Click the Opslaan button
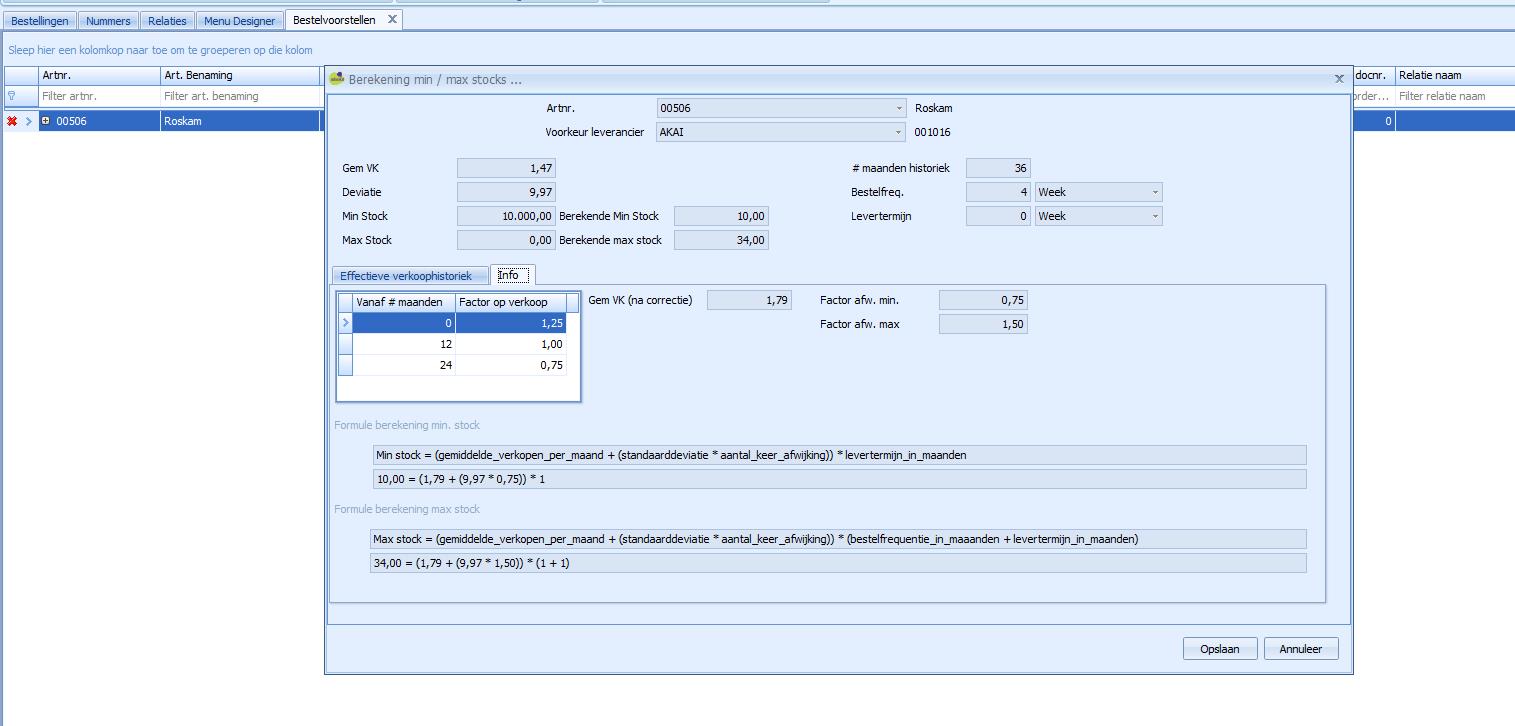Image resolution: width=1515 pixels, height=726 pixels. [1219, 649]
